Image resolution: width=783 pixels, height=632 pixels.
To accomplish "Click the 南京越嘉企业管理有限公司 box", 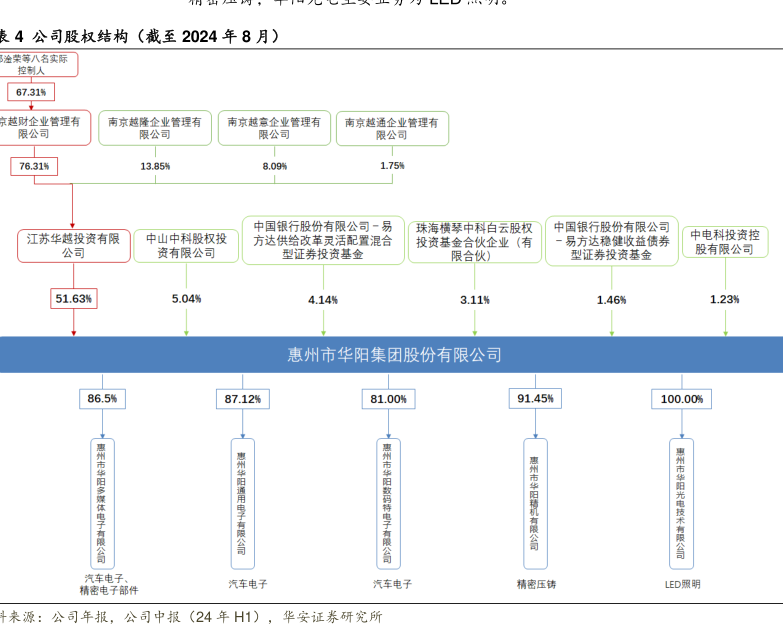I will [x=274, y=128].
